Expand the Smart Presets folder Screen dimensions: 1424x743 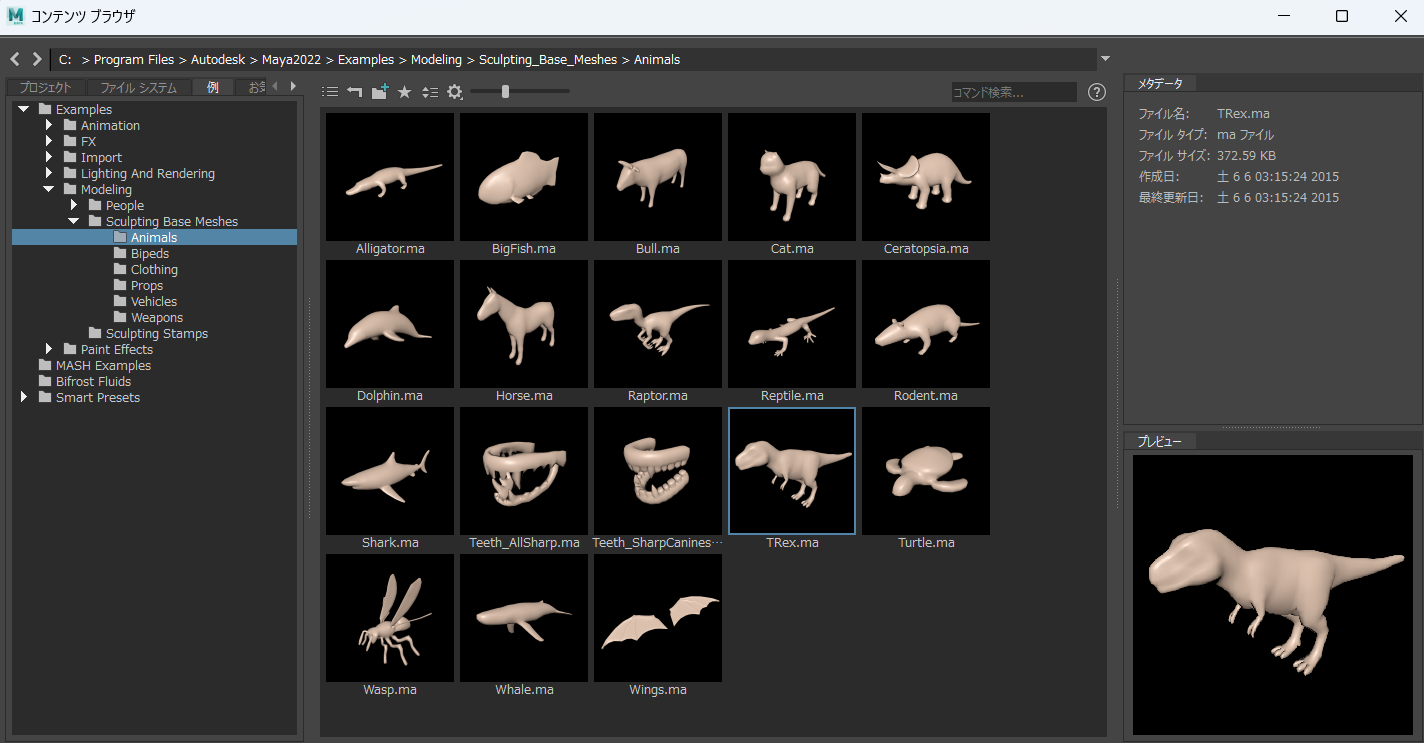(x=24, y=397)
